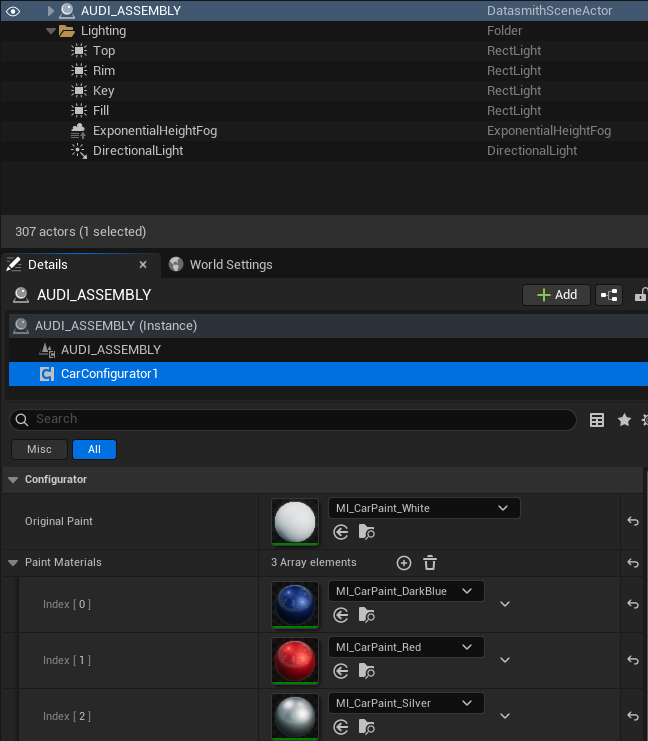The image size is (648, 741).
Task: Open the World Settings tab
Action: coord(231,265)
